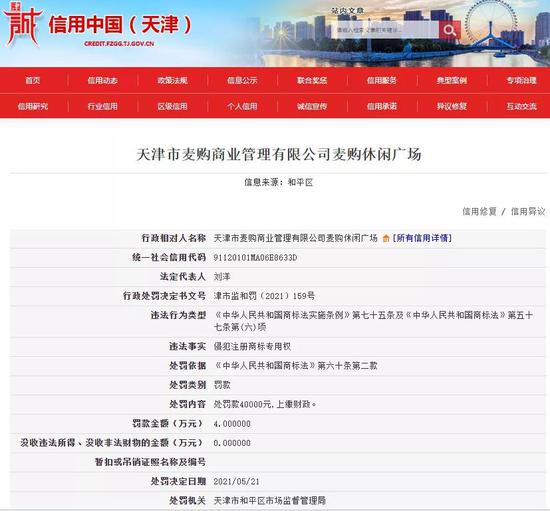Open the 专项治理 menu item
550x511 pixels.
(x=522, y=81)
